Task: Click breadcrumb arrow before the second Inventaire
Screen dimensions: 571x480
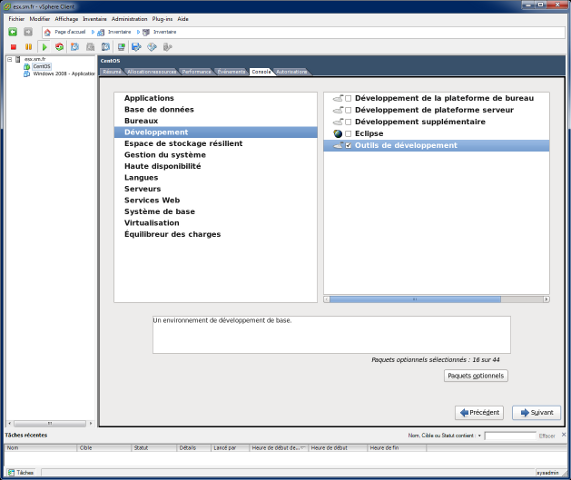Action: pos(138,32)
